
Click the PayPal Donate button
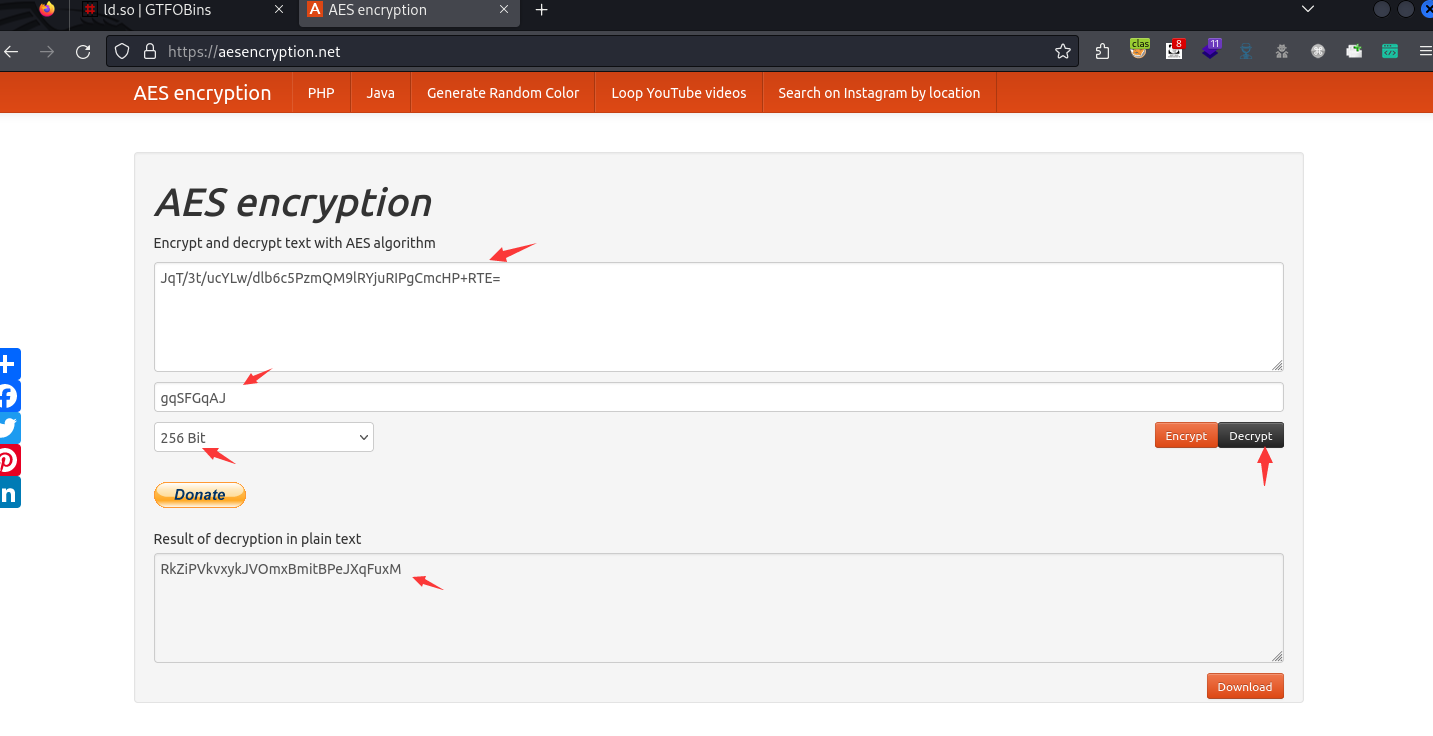coord(200,495)
